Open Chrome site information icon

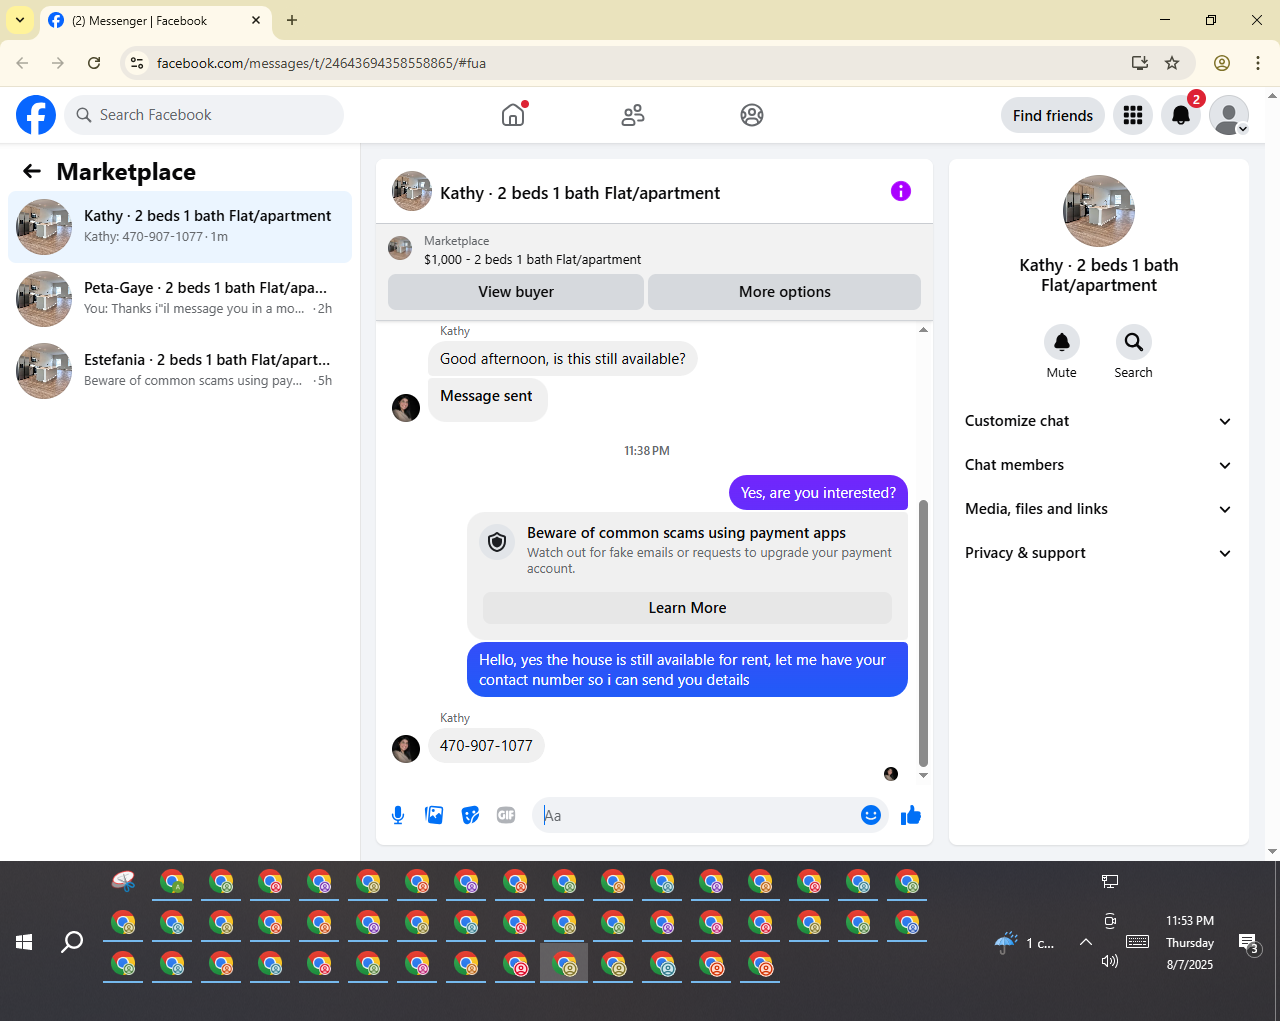point(137,63)
